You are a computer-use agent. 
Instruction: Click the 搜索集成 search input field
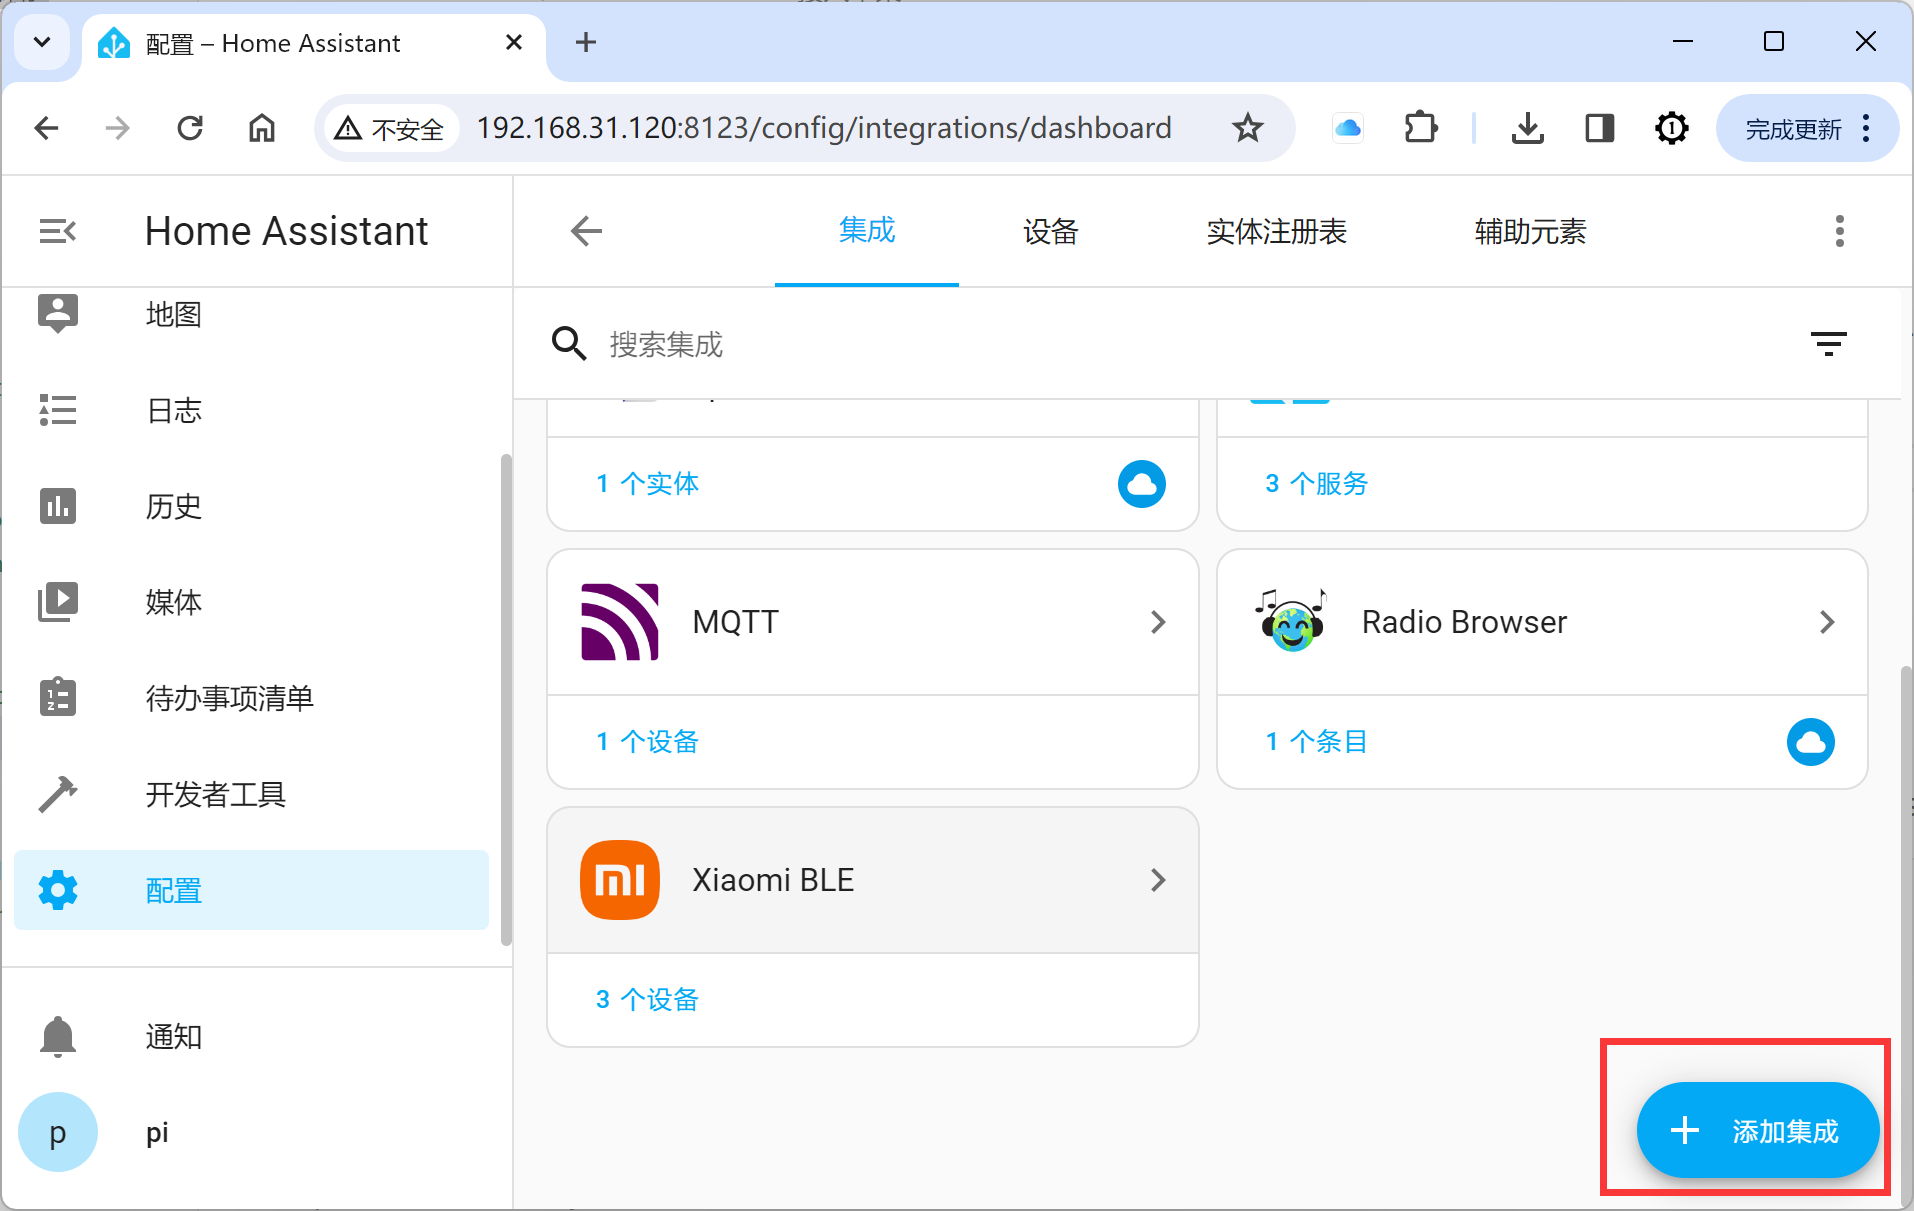tap(1190, 344)
